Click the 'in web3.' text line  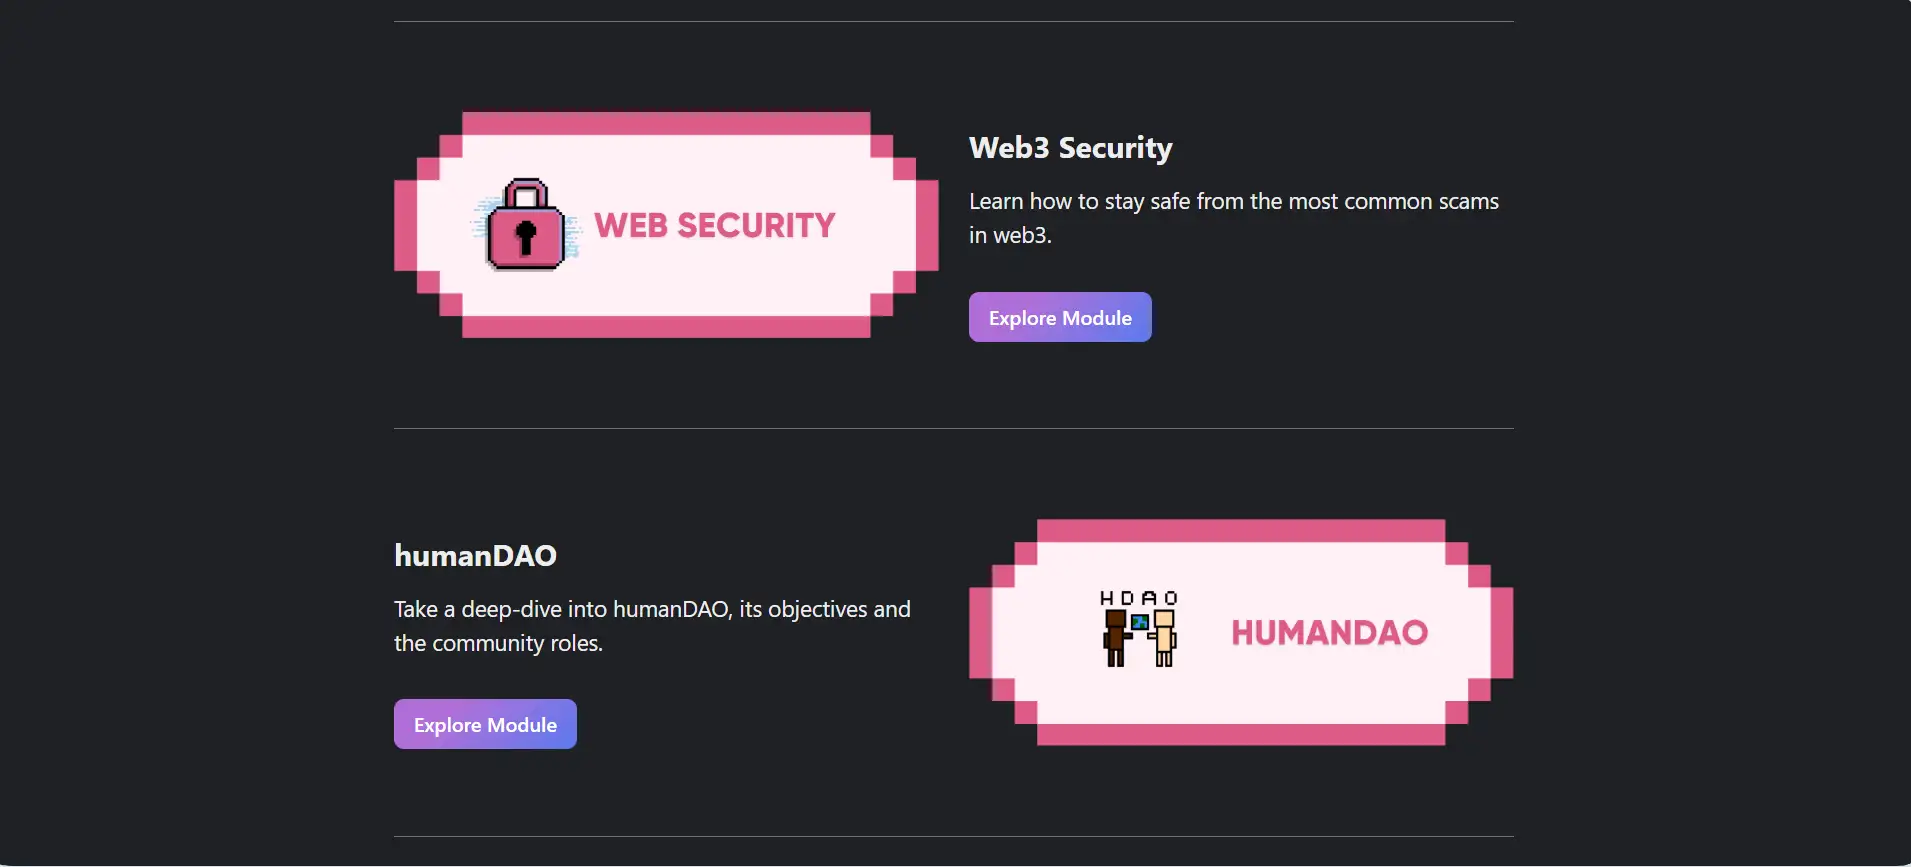coord(1010,236)
